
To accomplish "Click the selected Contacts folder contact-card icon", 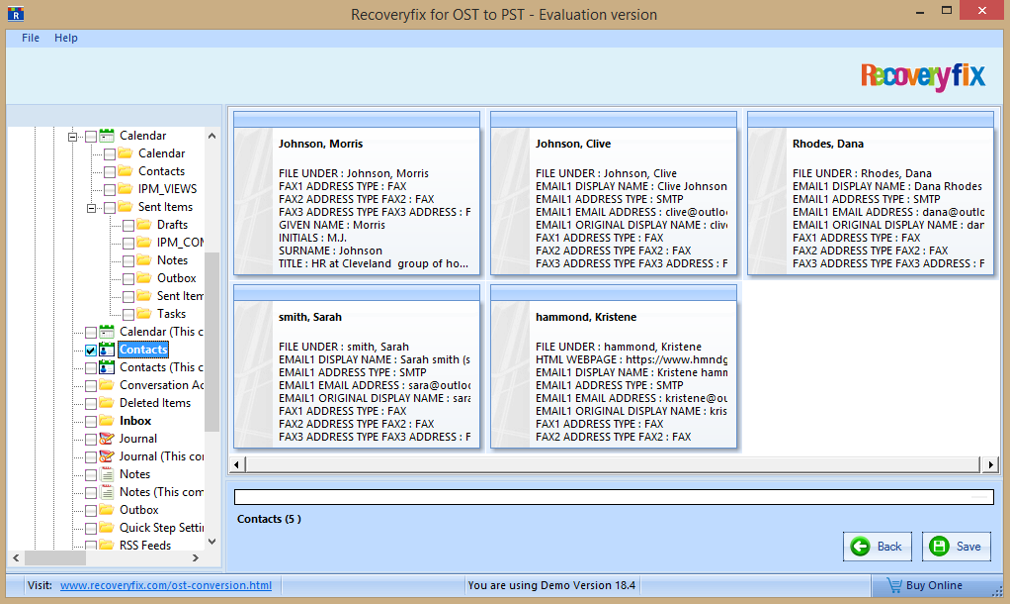I will pyautogui.click(x=107, y=349).
